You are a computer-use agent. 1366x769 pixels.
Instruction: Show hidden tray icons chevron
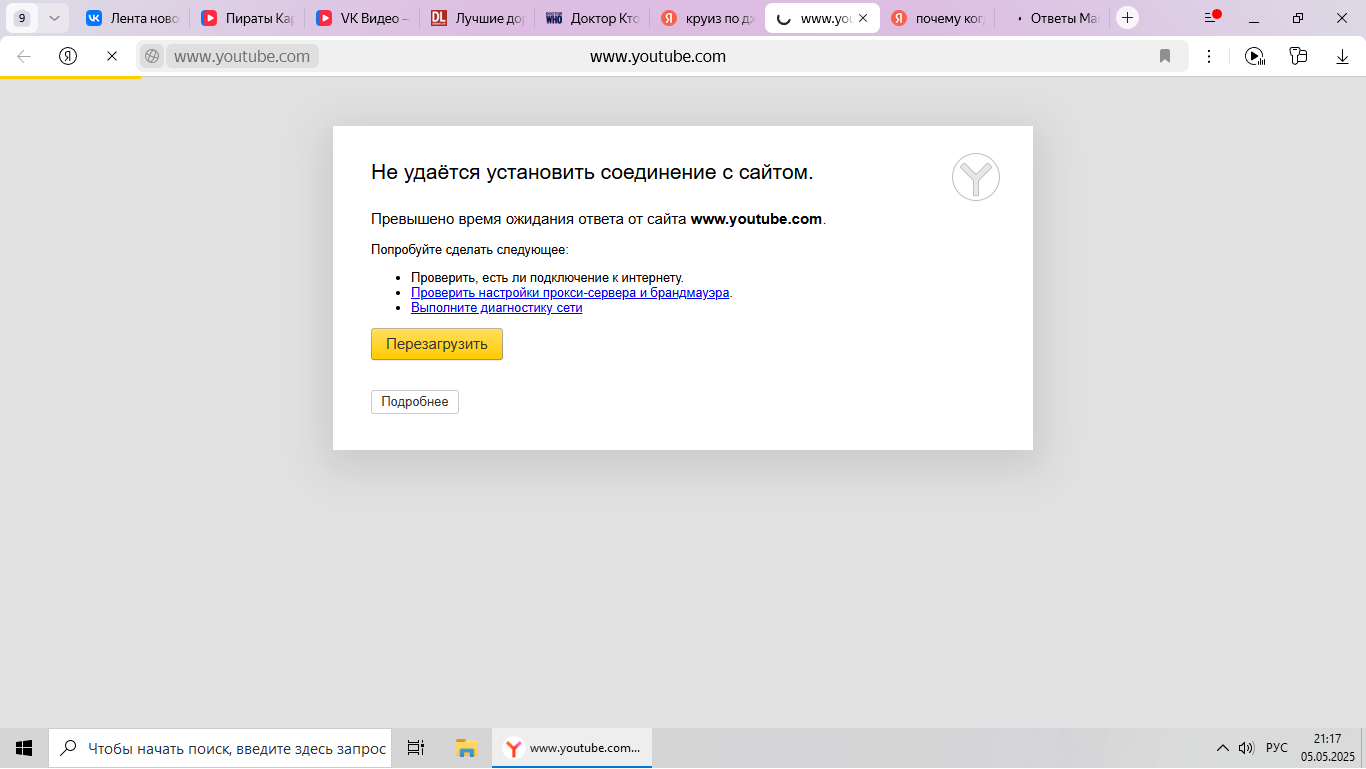pos(1222,748)
